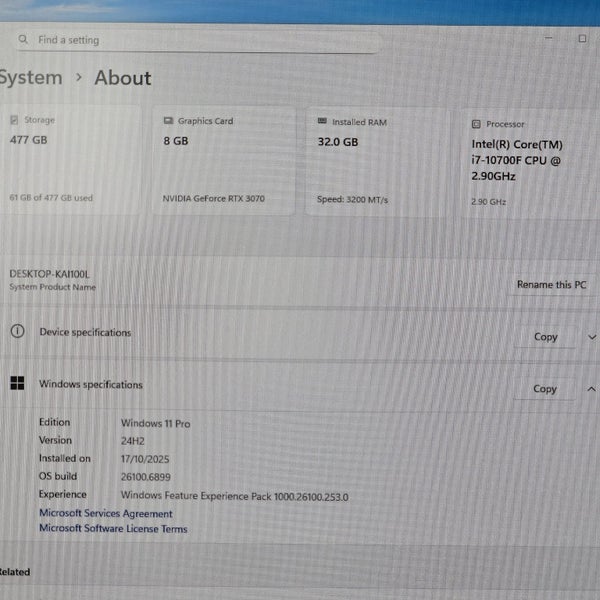Viewport: 600px width, 600px height.
Task: Click the Windows logo icon
Action: pos(17,384)
